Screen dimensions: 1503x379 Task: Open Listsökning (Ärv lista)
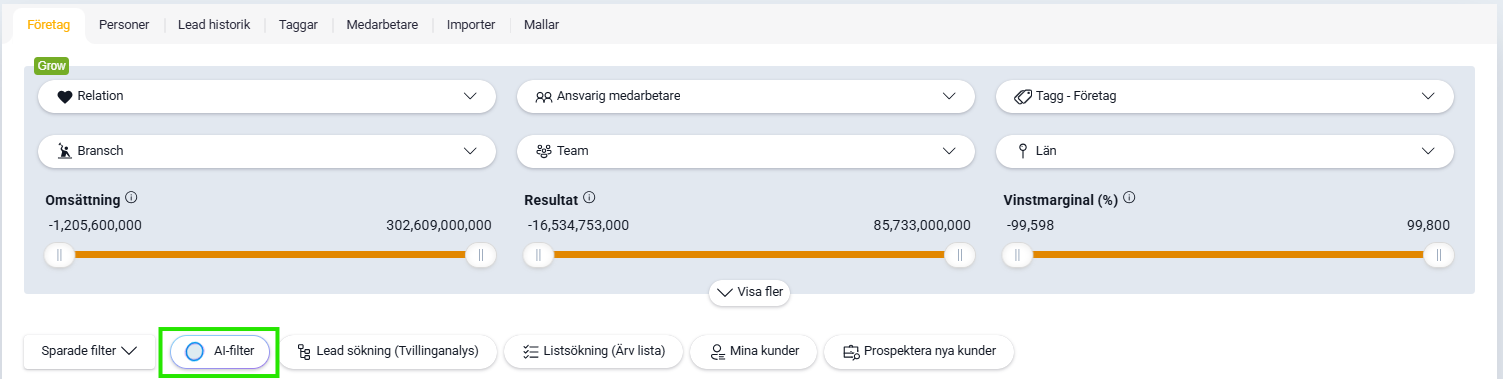coord(593,351)
